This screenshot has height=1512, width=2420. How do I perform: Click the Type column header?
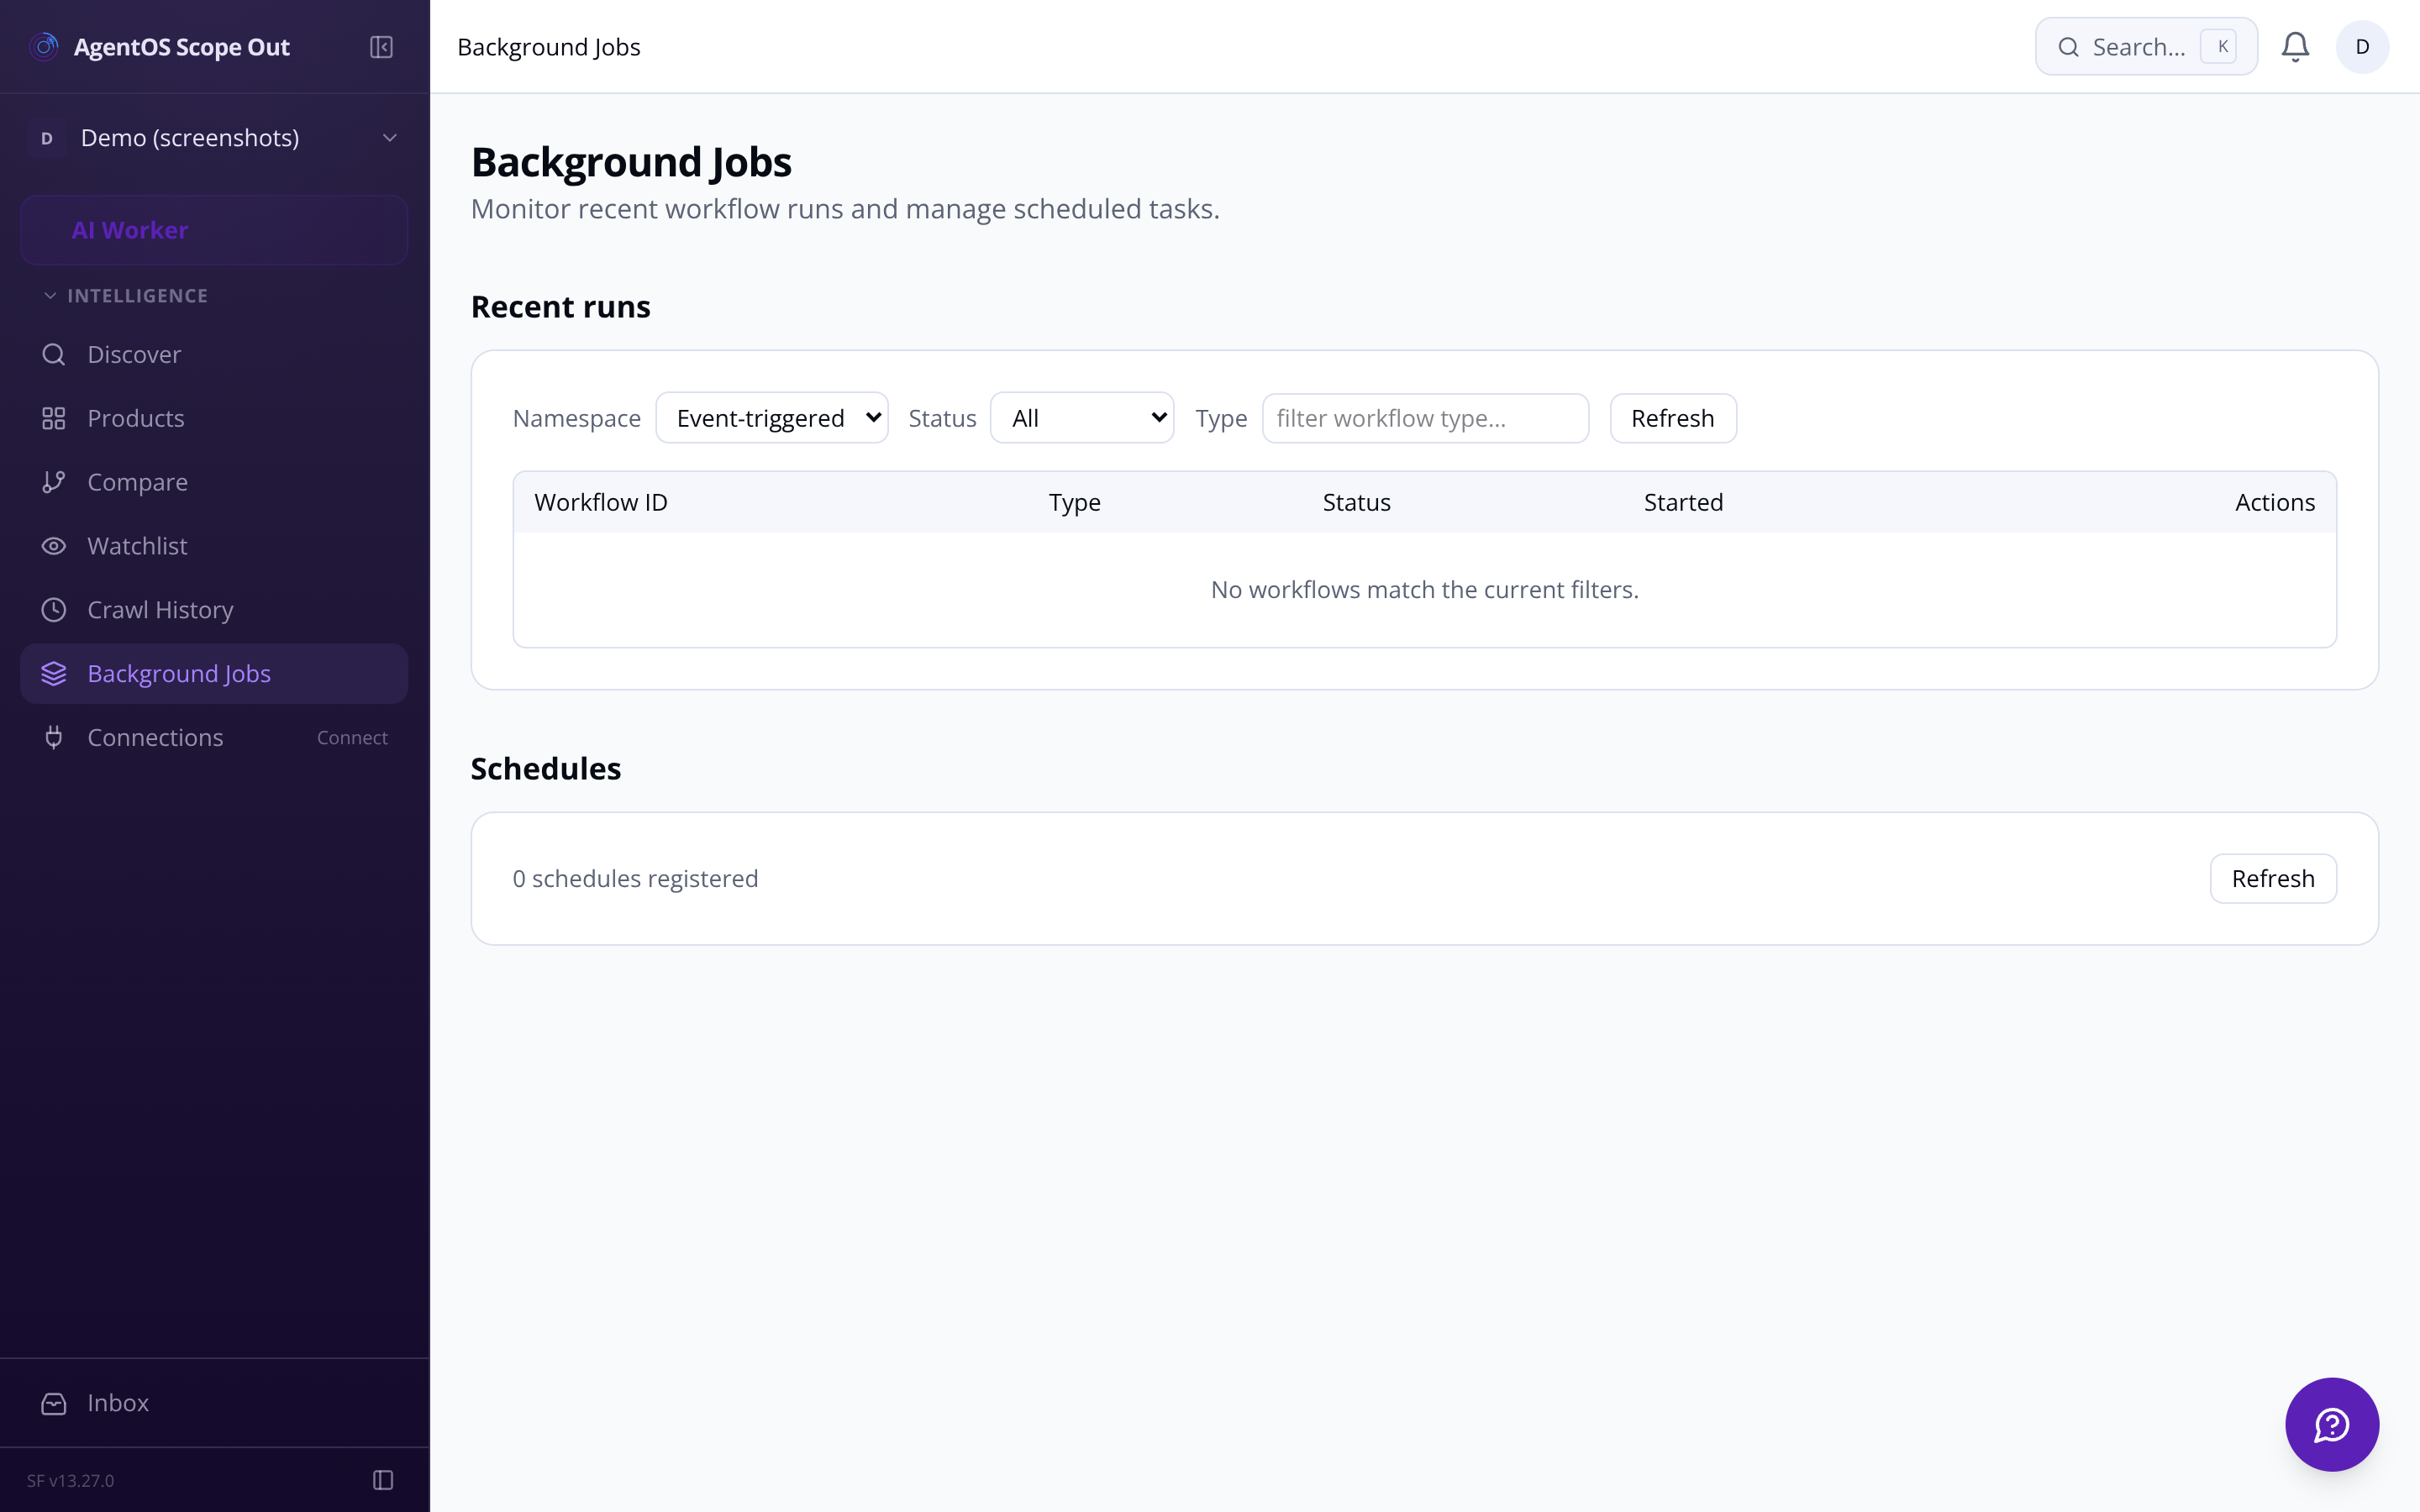pos(1074,502)
